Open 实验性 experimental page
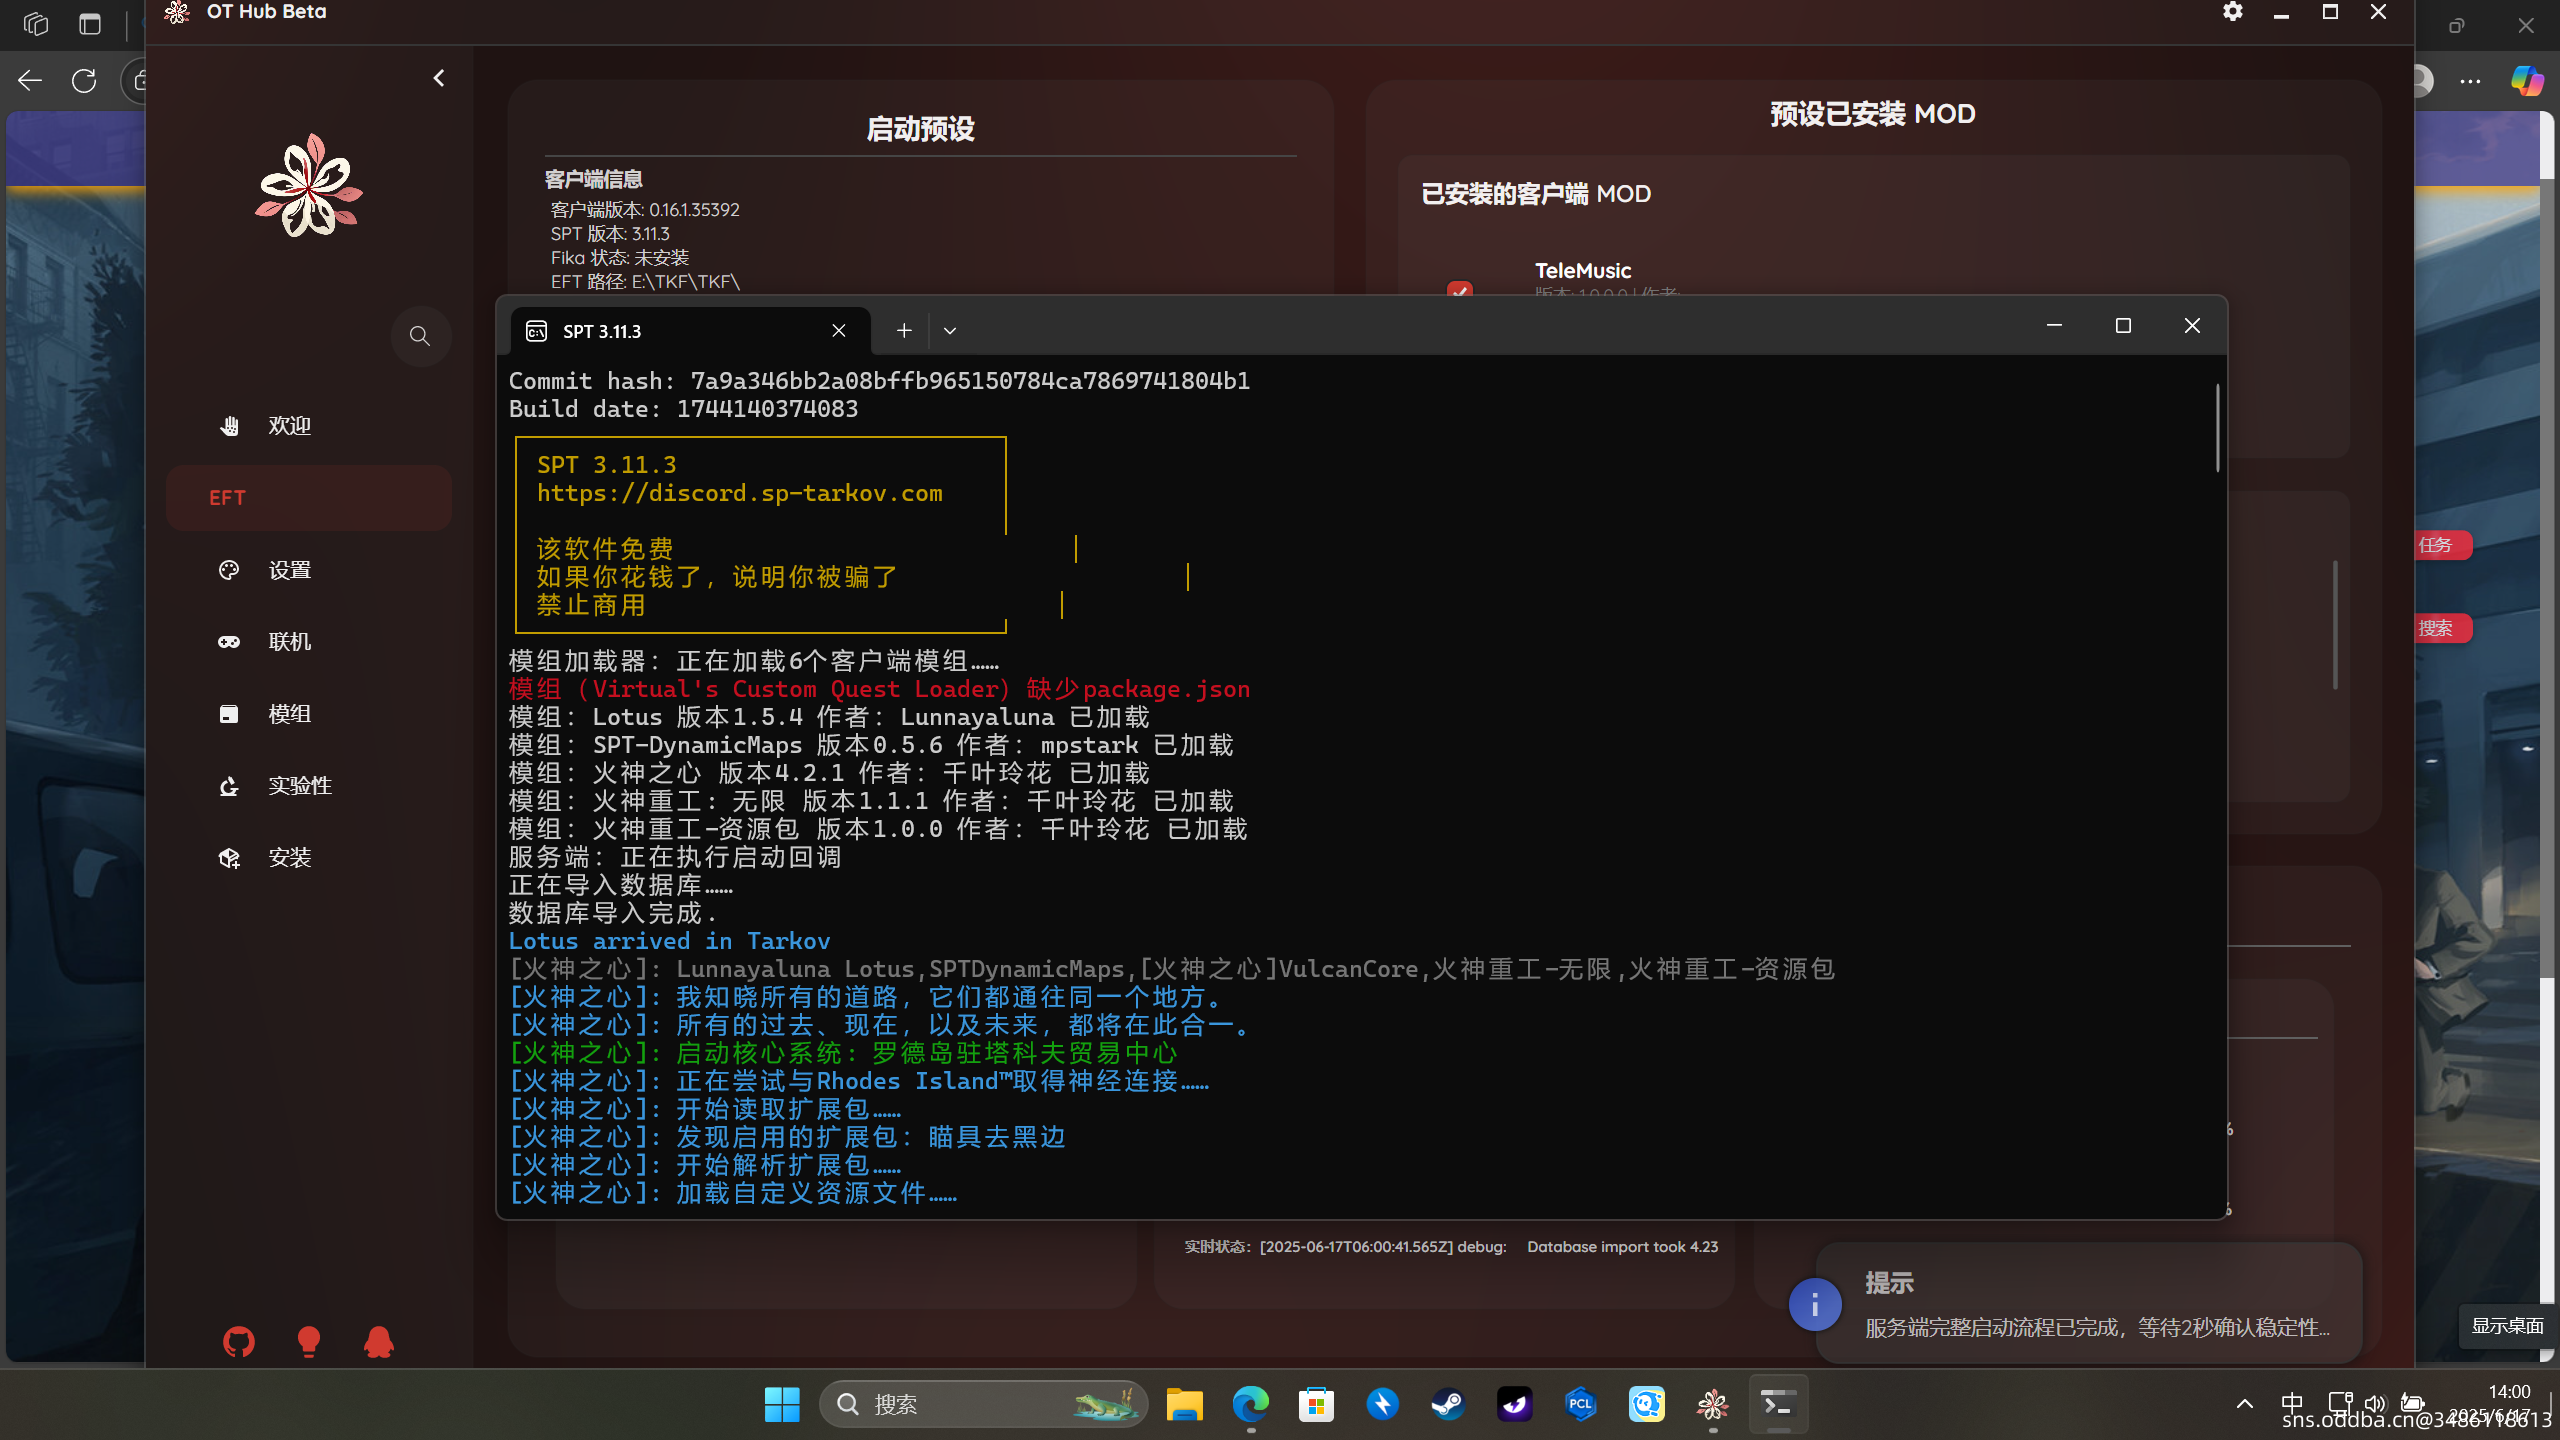 click(x=308, y=786)
